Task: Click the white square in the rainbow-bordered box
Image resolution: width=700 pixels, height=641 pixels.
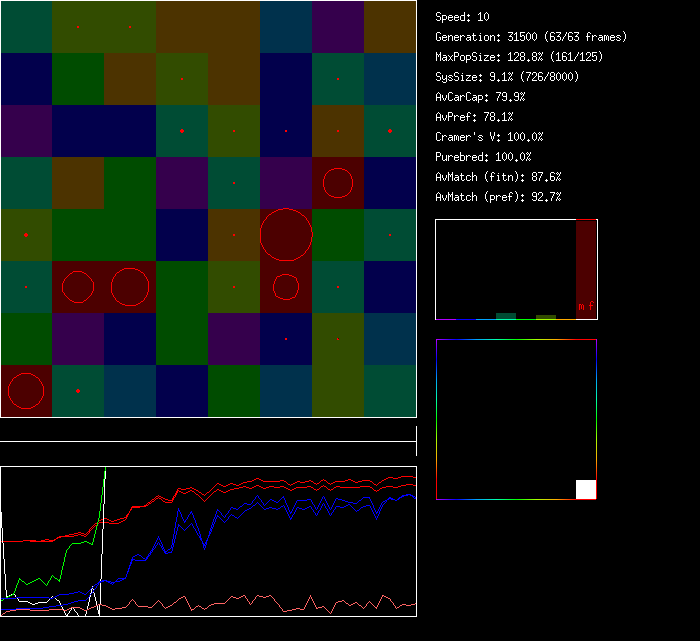Action: click(x=586, y=489)
